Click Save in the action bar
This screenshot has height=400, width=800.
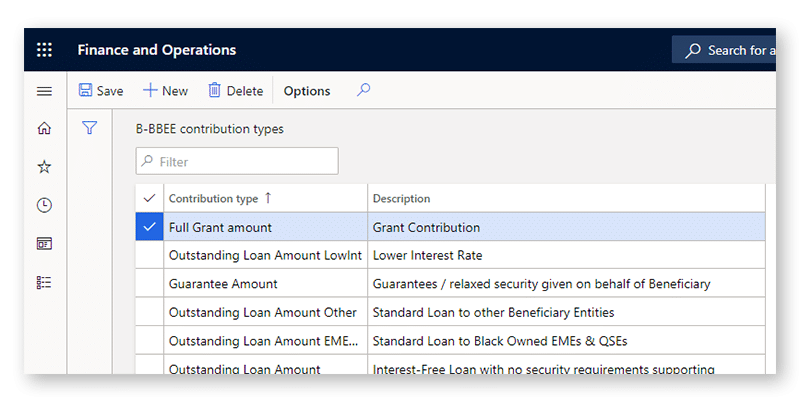coord(101,91)
